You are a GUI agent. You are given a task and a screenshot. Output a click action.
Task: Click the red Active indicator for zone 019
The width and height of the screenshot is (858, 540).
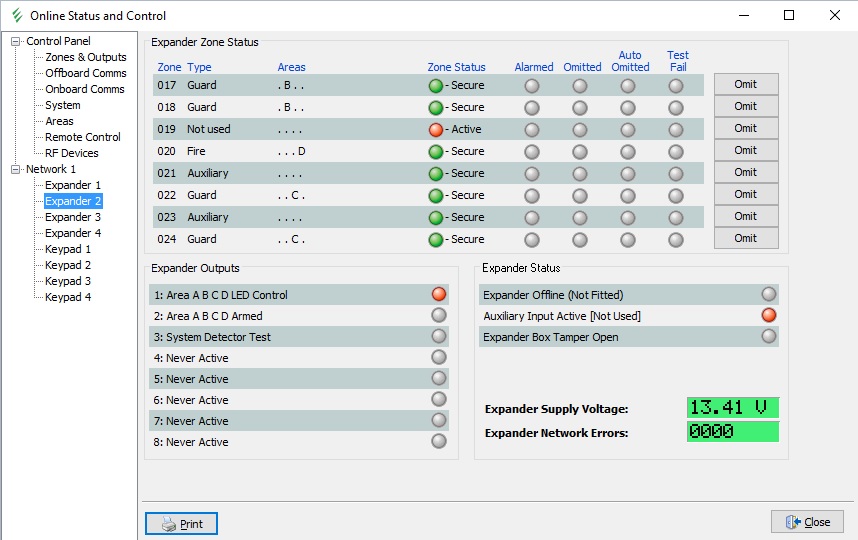click(435, 129)
